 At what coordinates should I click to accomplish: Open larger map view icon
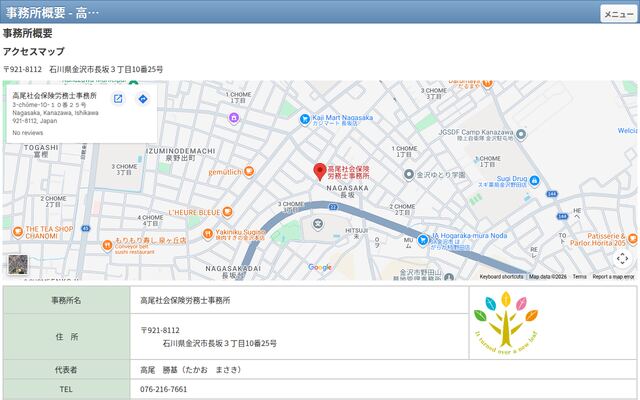(x=118, y=99)
